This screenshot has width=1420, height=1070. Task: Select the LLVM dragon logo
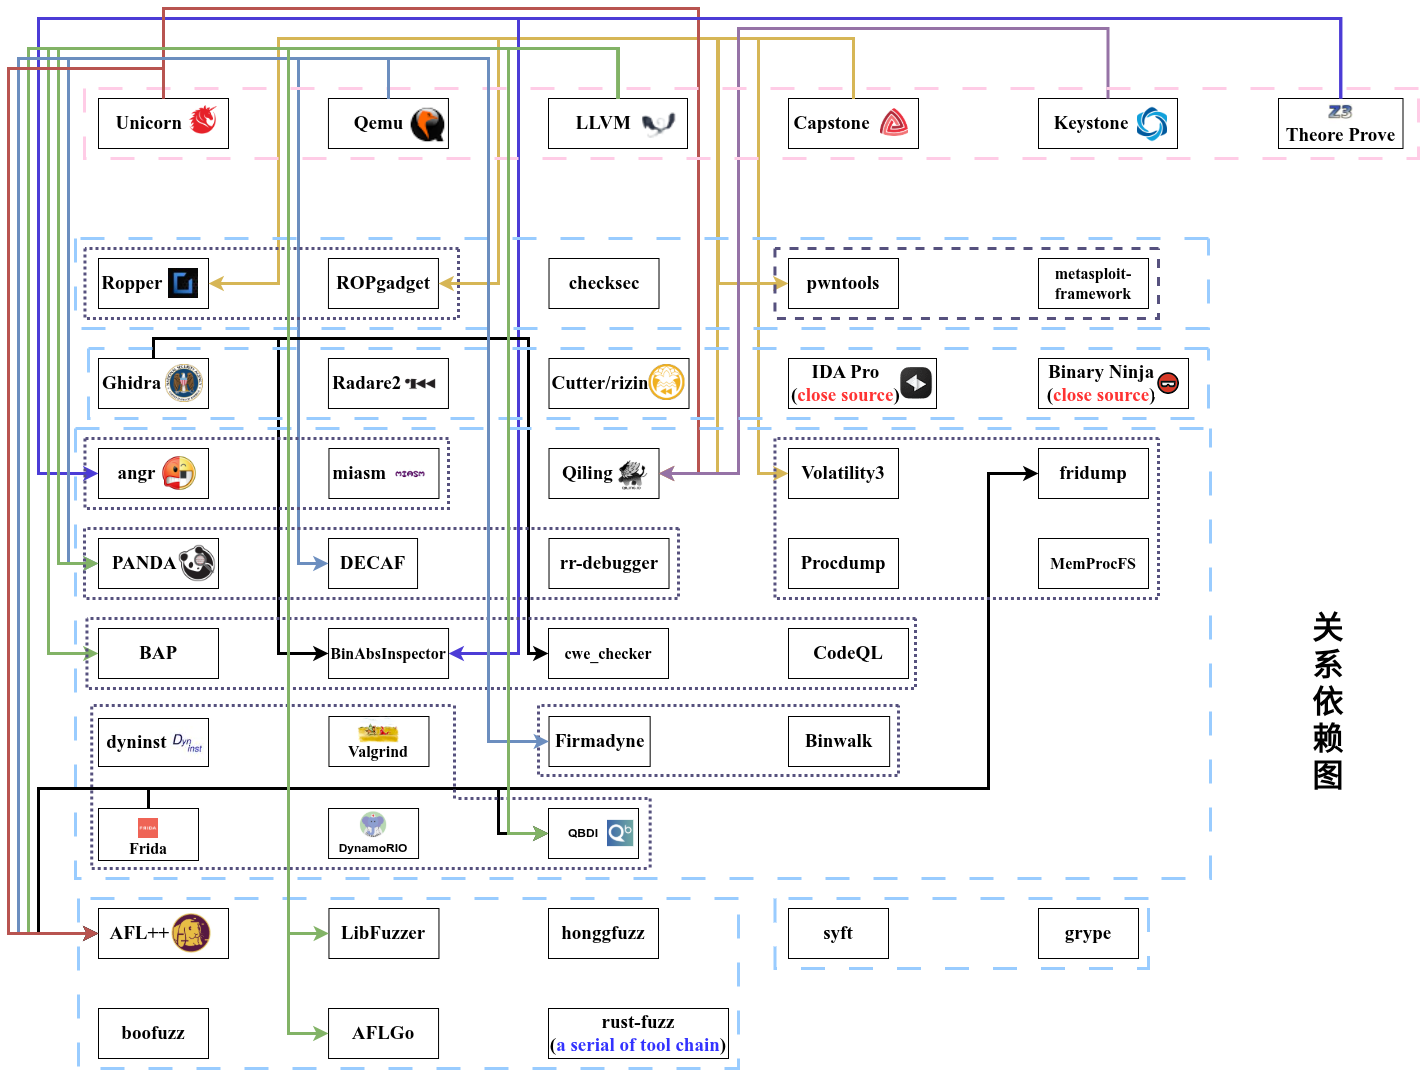coord(658,123)
